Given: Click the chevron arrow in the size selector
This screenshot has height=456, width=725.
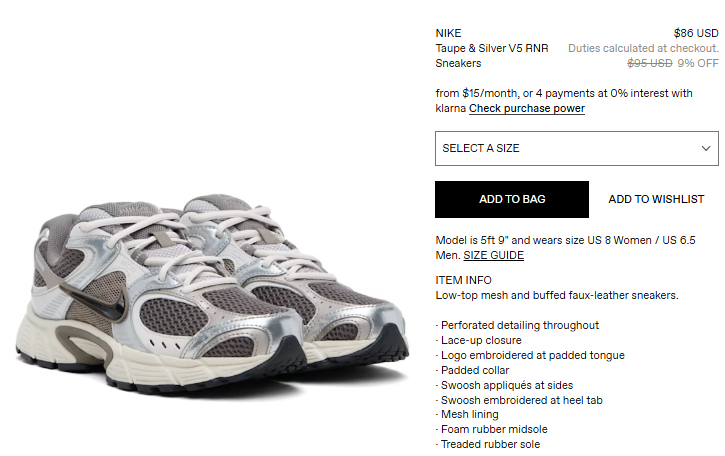Looking at the screenshot, I should [x=706, y=148].
